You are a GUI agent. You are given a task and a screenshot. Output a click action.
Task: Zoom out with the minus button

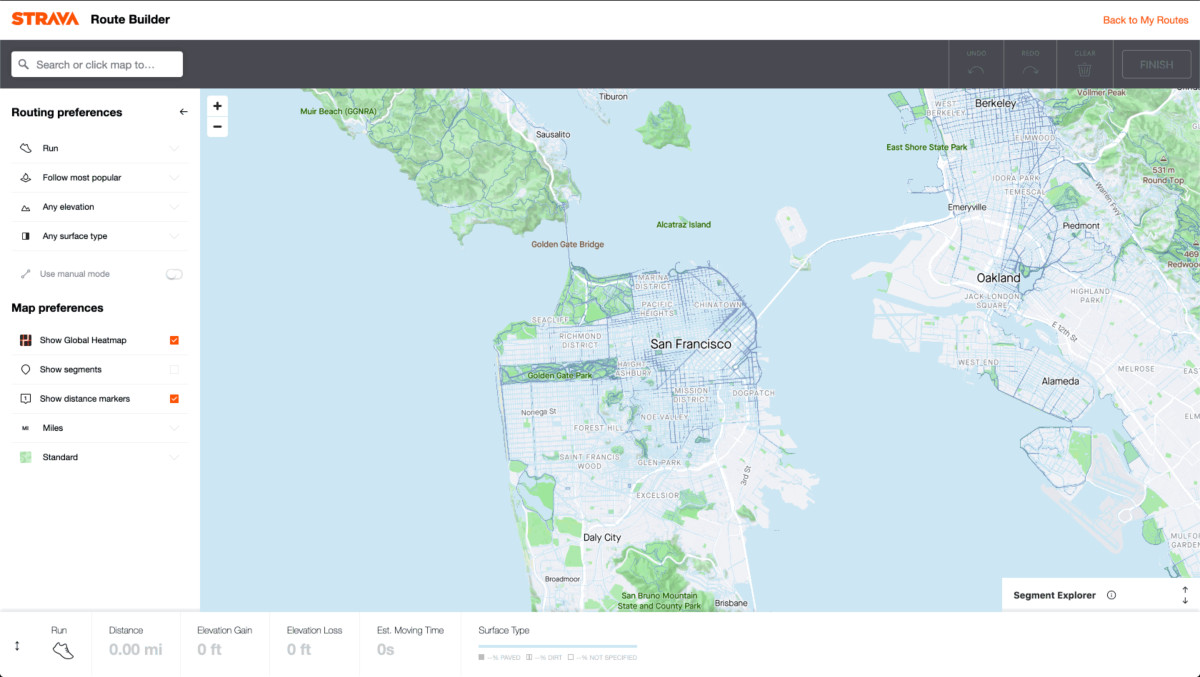click(217, 127)
